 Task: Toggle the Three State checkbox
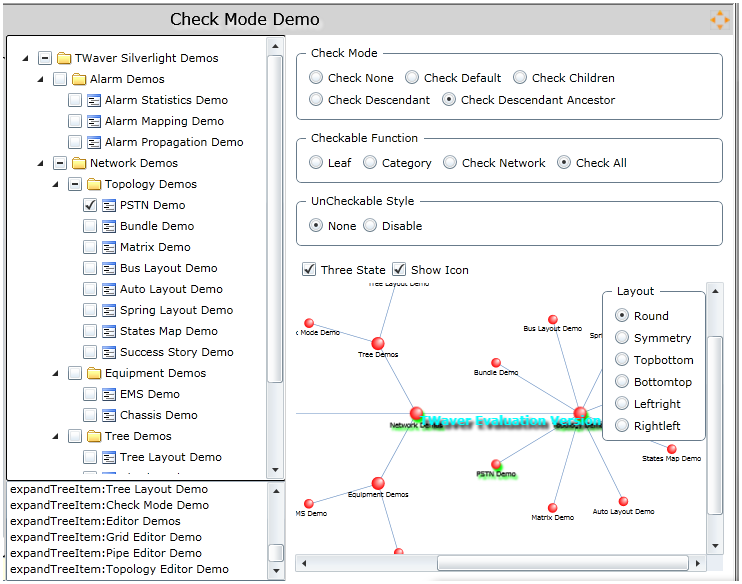click(x=309, y=270)
